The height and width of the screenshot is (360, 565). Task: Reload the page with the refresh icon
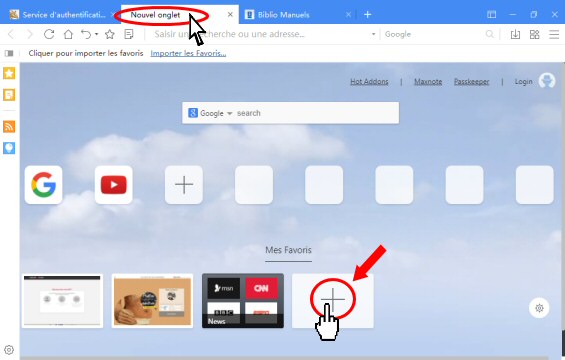tap(49, 34)
